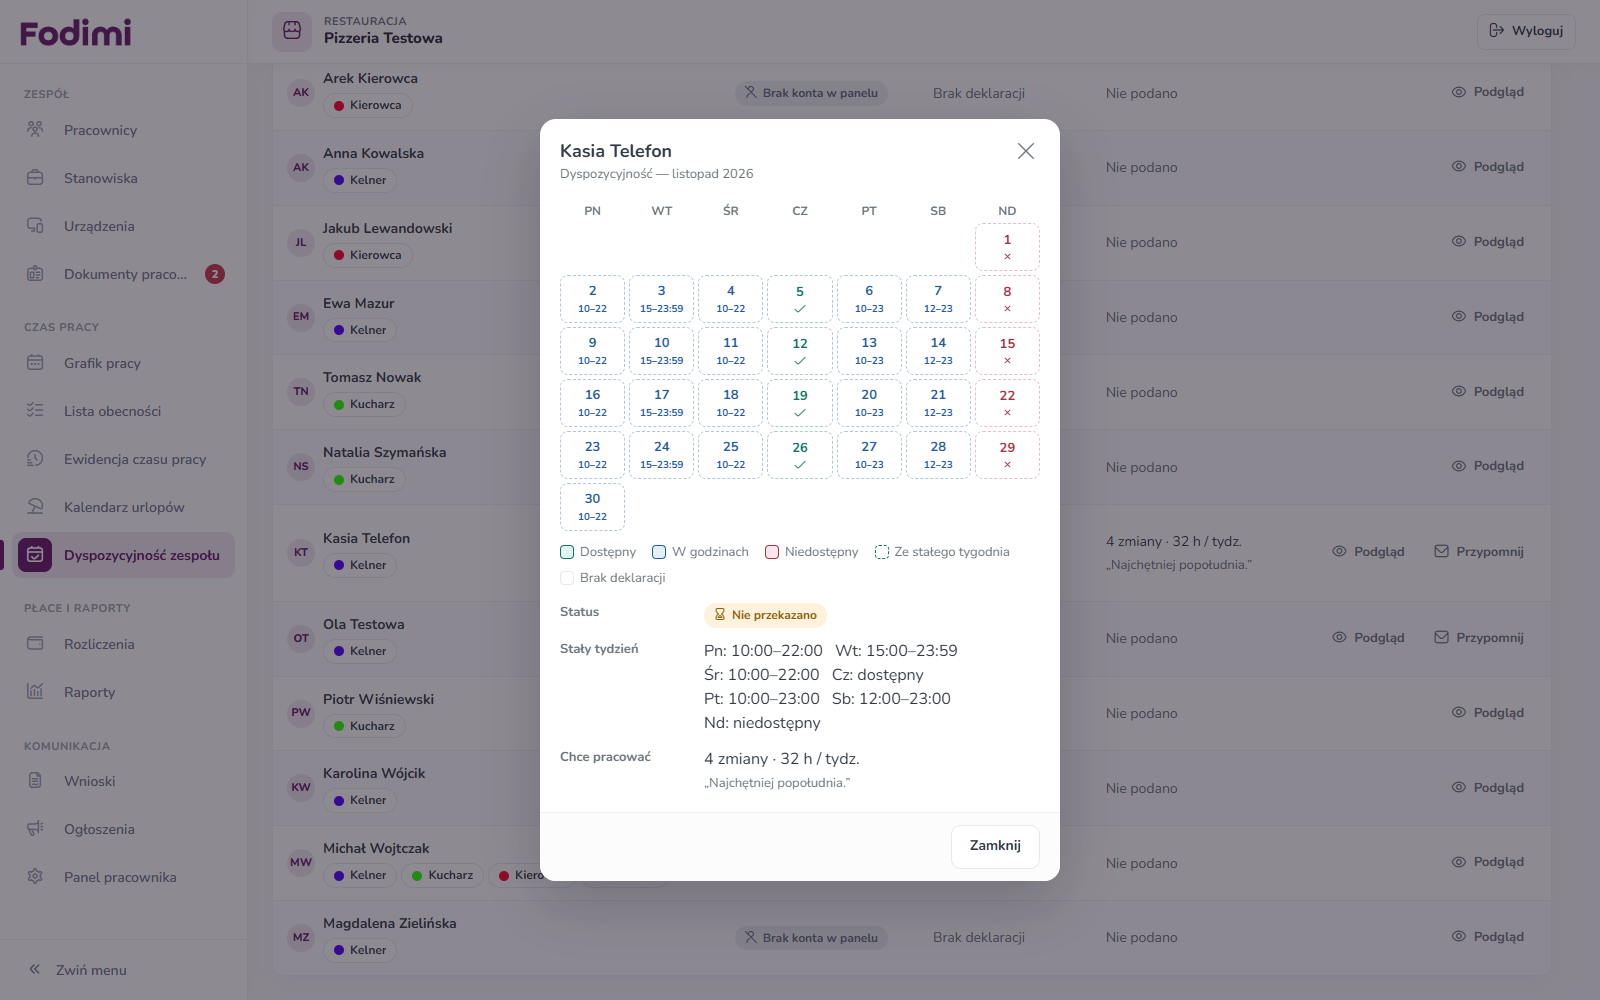Screen dimensions: 1600x1000
Task: Open the Raporty chart icon
Action: [35, 692]
